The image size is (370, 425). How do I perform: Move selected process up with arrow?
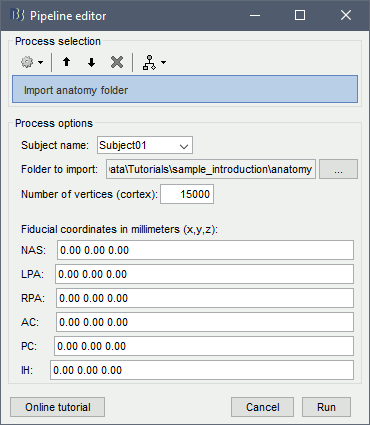[67, 62]
